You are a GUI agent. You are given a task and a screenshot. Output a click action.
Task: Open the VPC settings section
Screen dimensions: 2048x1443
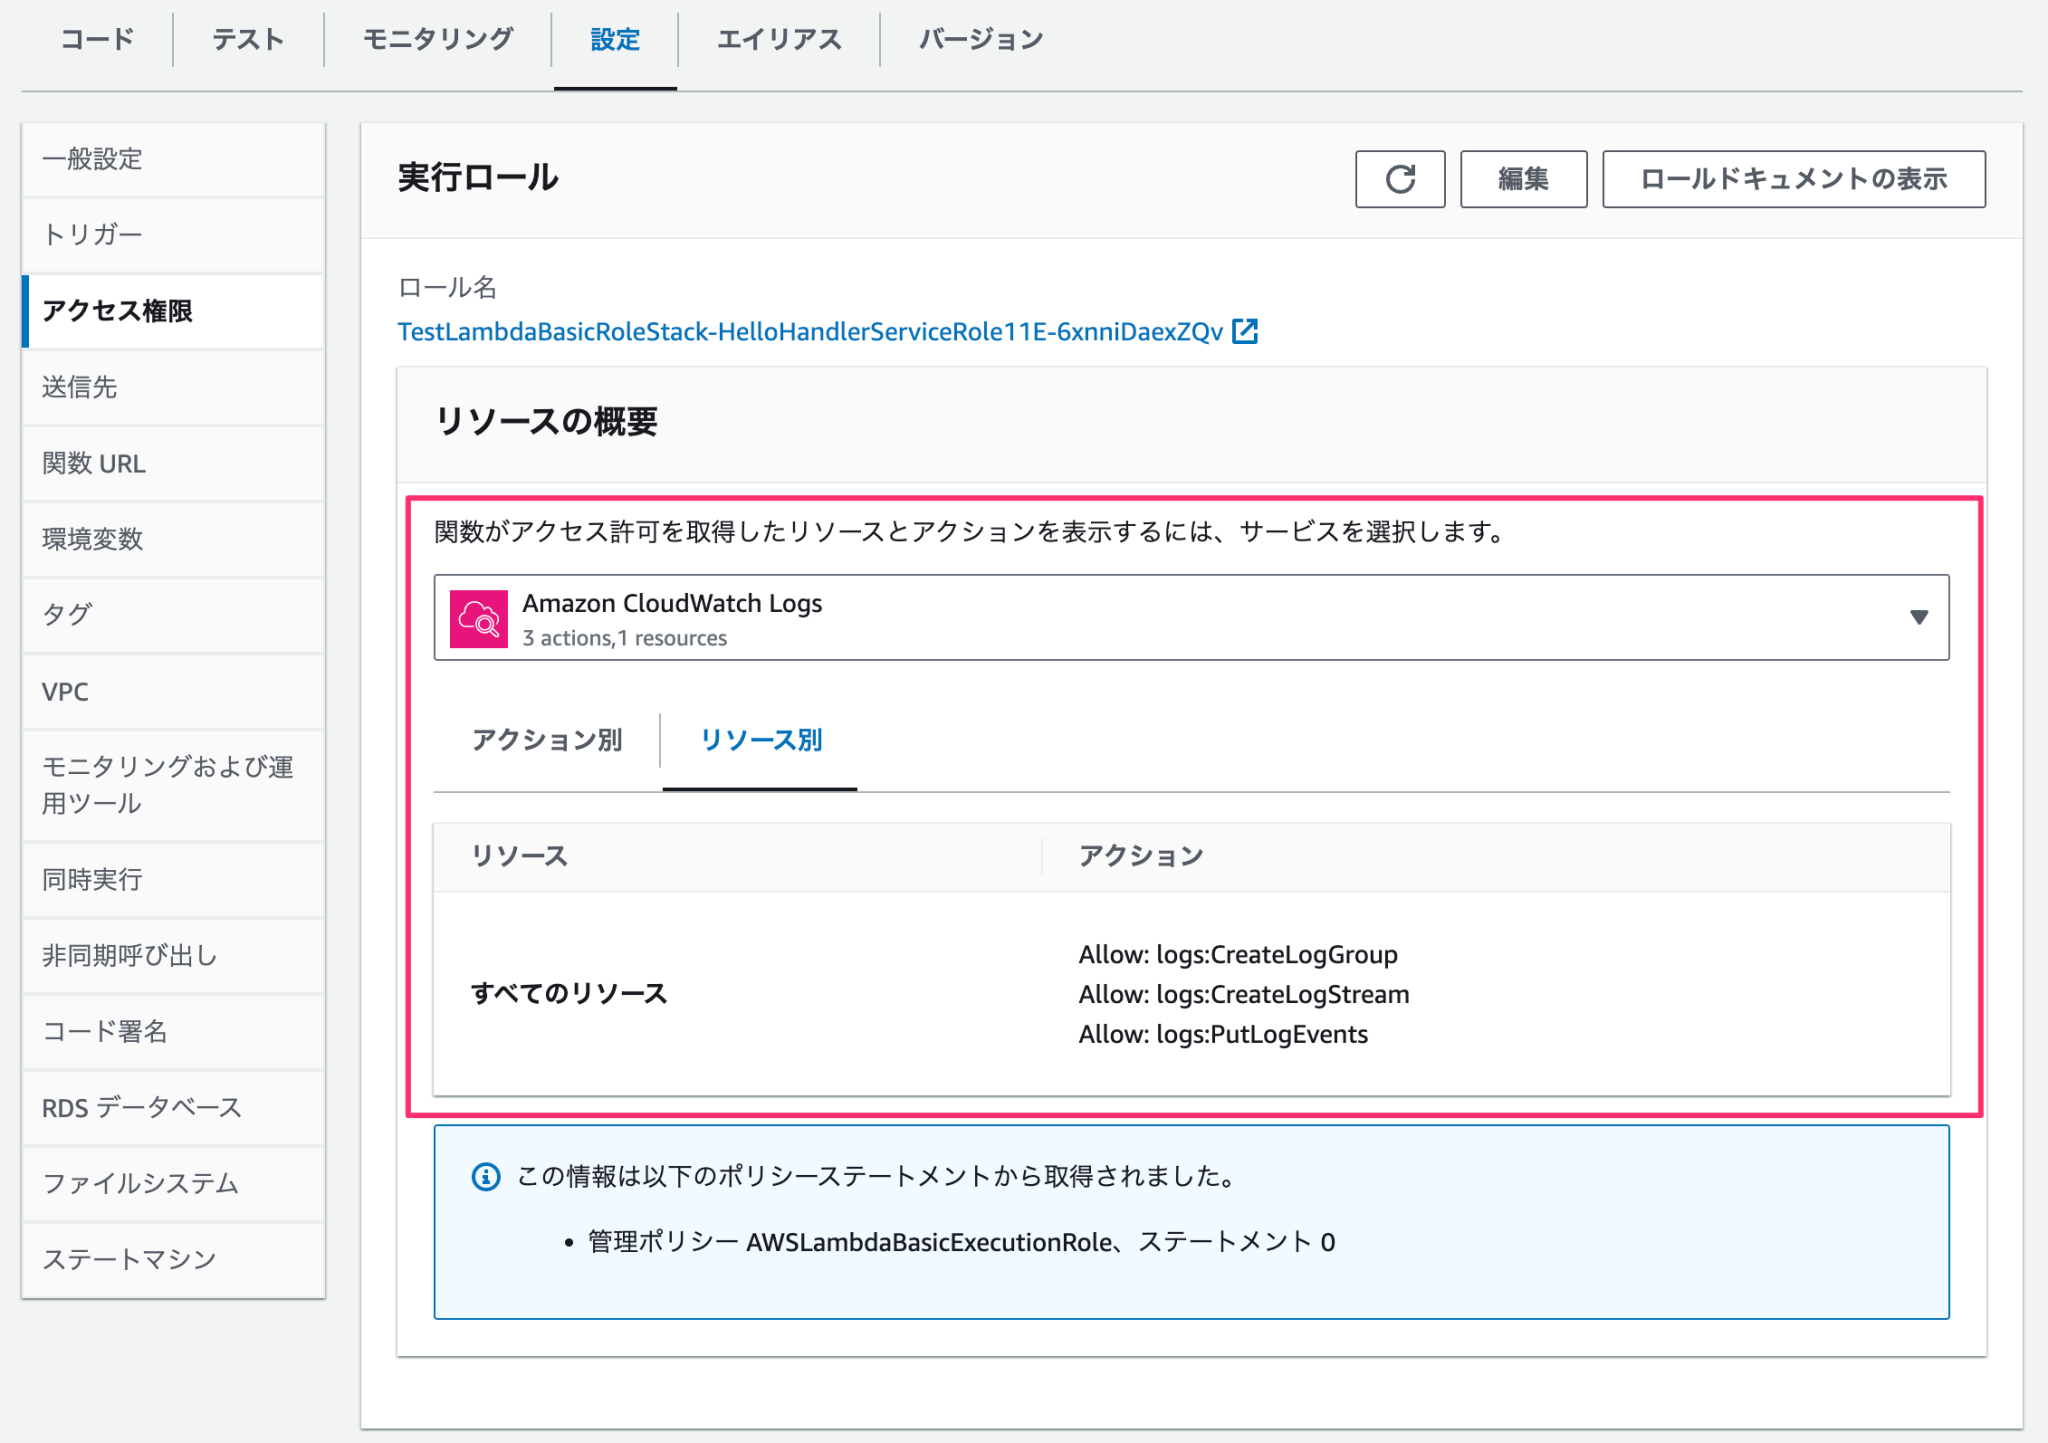(64, 691)
